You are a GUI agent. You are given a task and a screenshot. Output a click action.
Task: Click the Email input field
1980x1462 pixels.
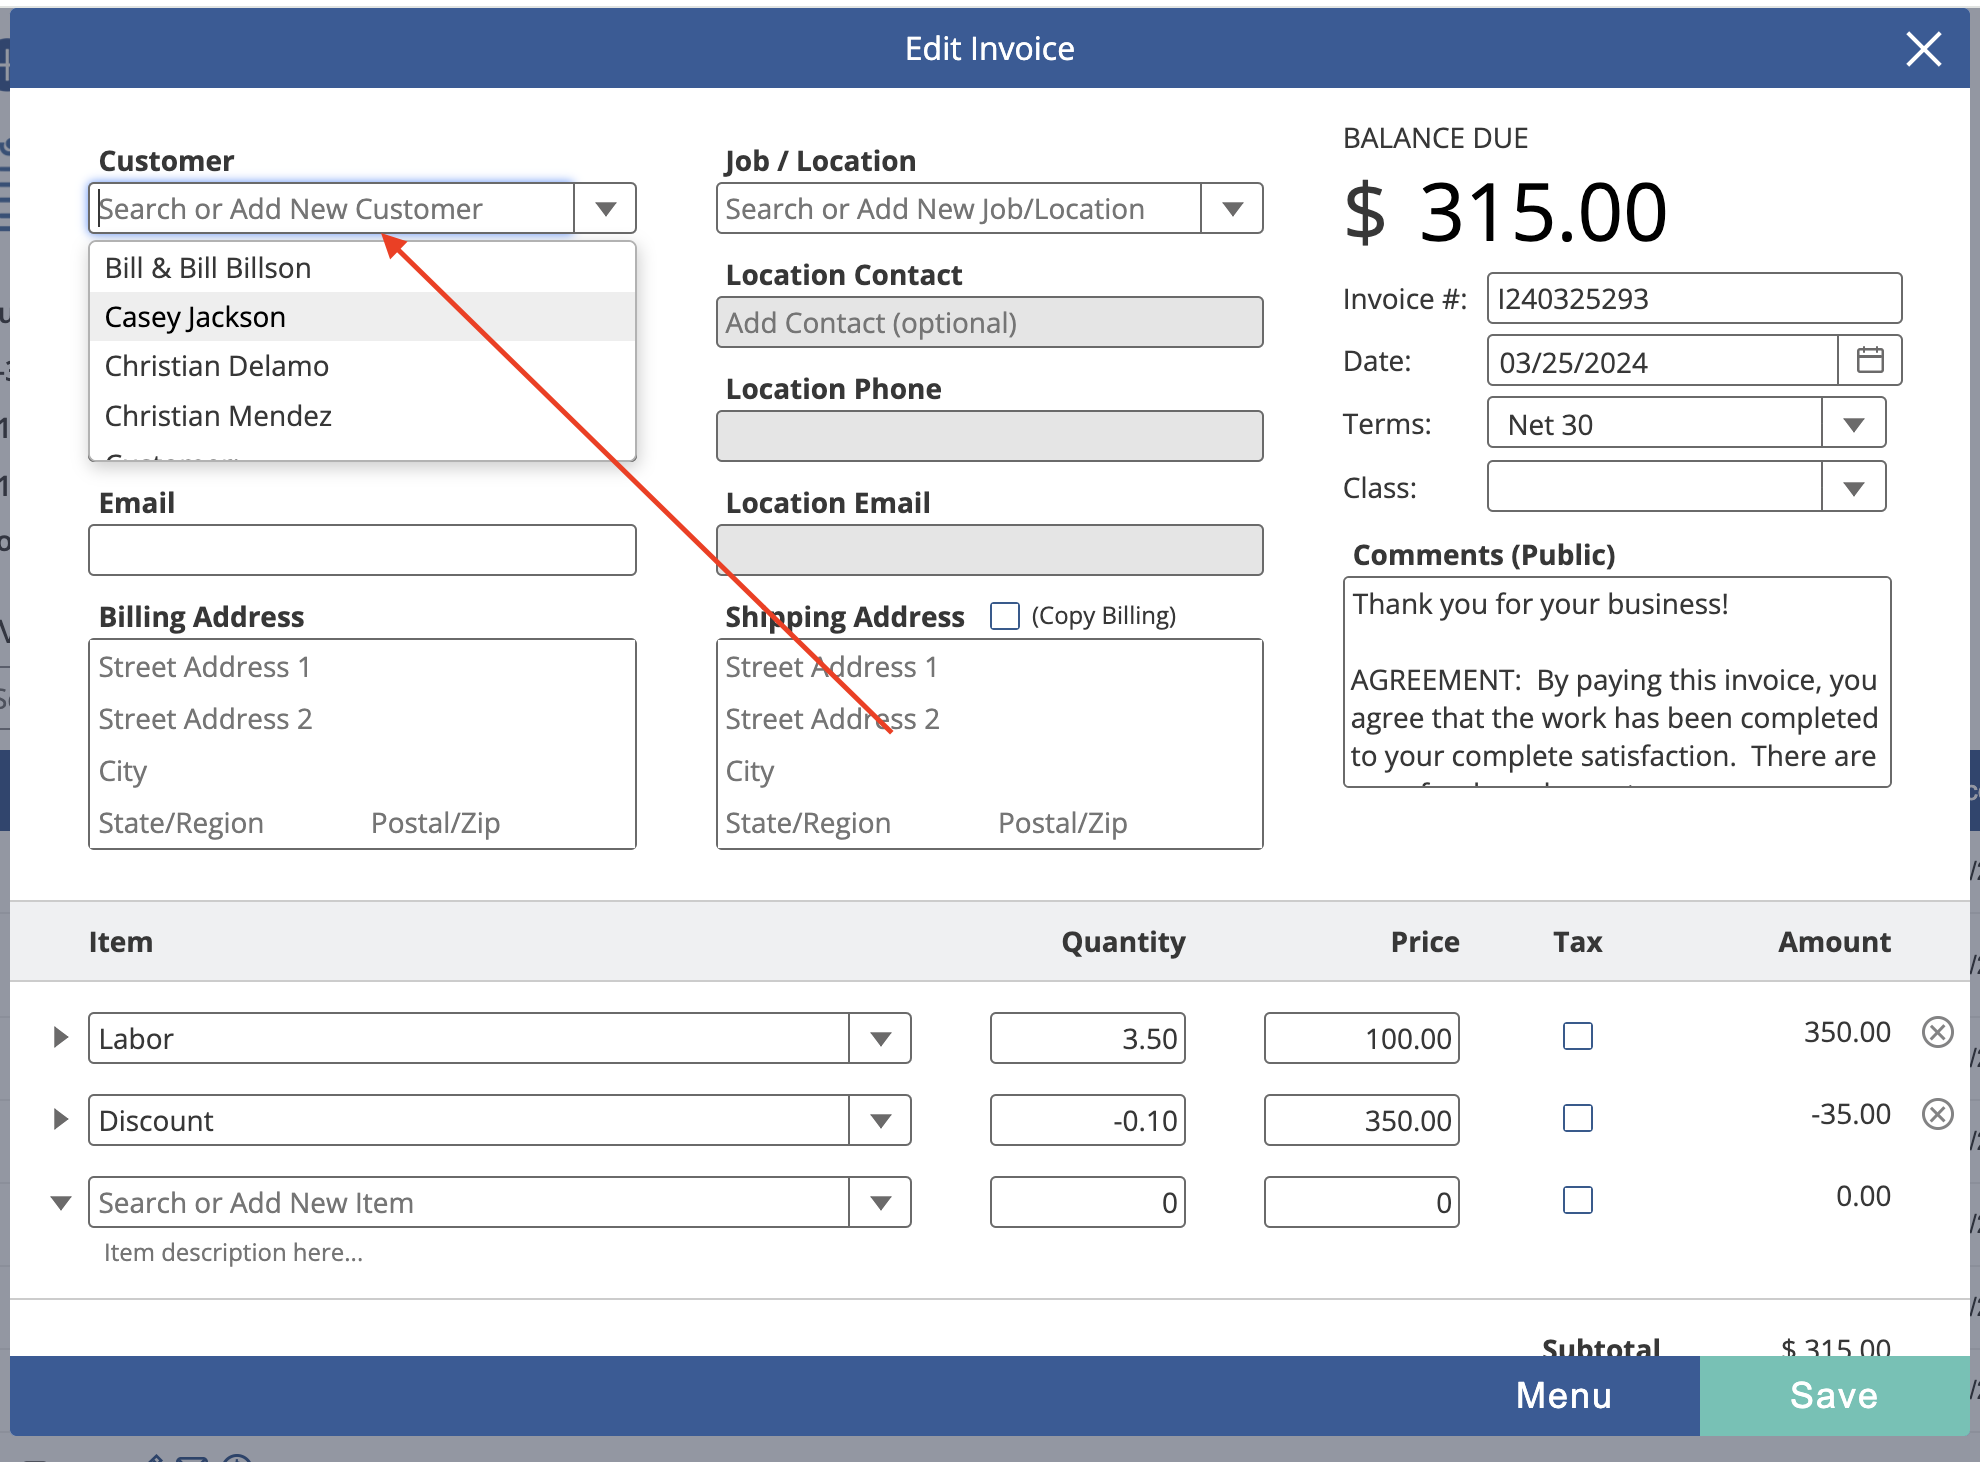click(x=362, y=549)
